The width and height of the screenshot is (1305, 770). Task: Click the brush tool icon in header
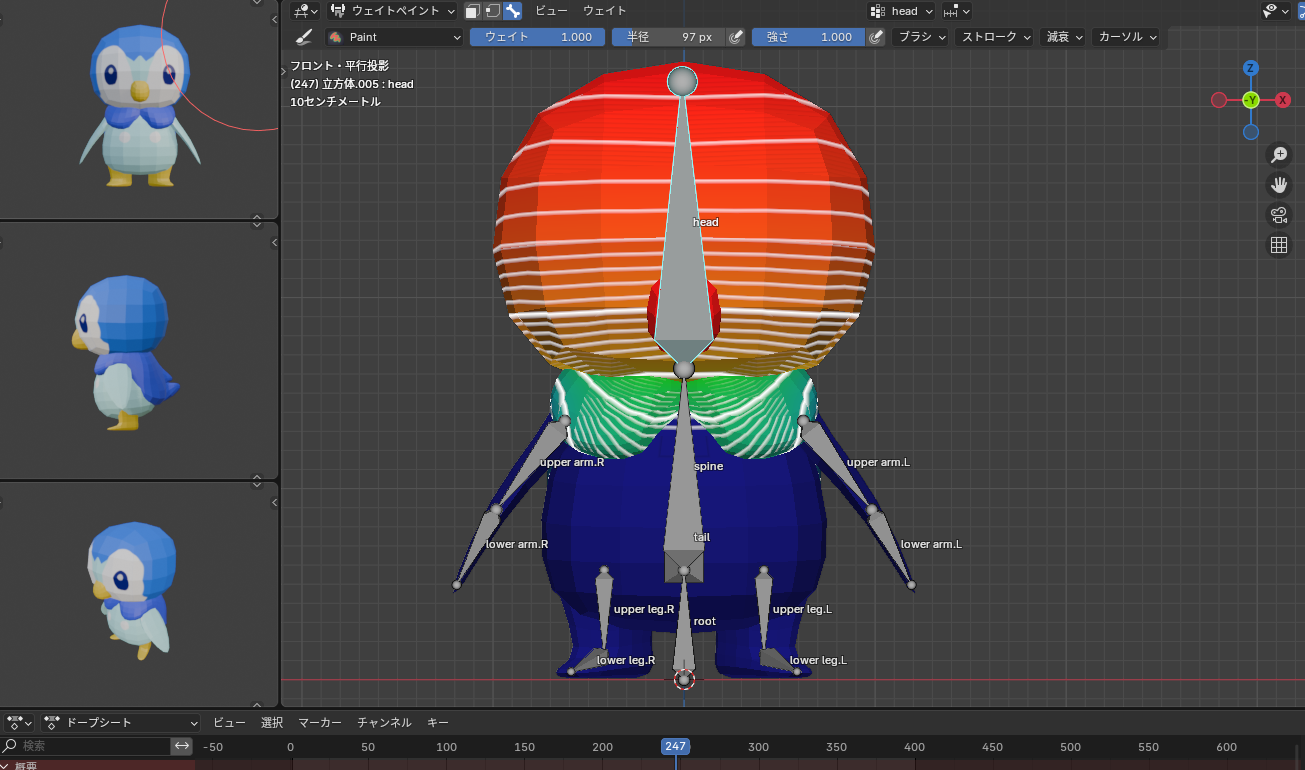tap(305, 37)
